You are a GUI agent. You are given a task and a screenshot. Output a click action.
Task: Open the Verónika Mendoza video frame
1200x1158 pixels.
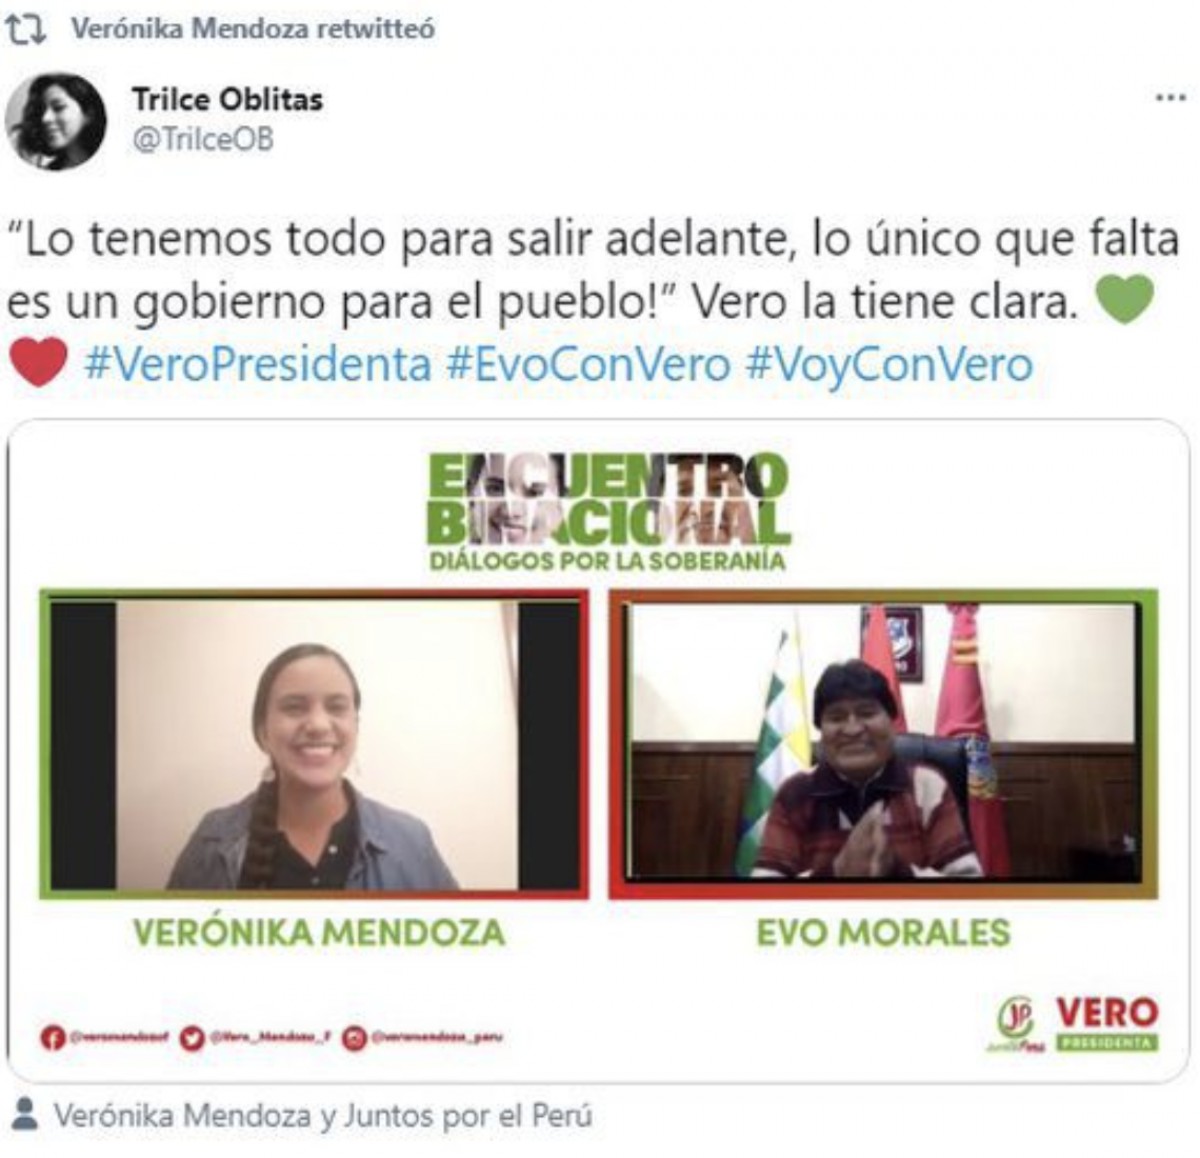click(x=314, y=743)
